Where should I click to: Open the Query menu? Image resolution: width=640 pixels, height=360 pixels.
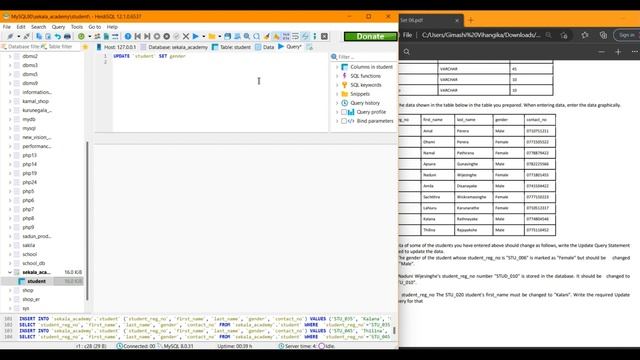click(x=58, y=27)
